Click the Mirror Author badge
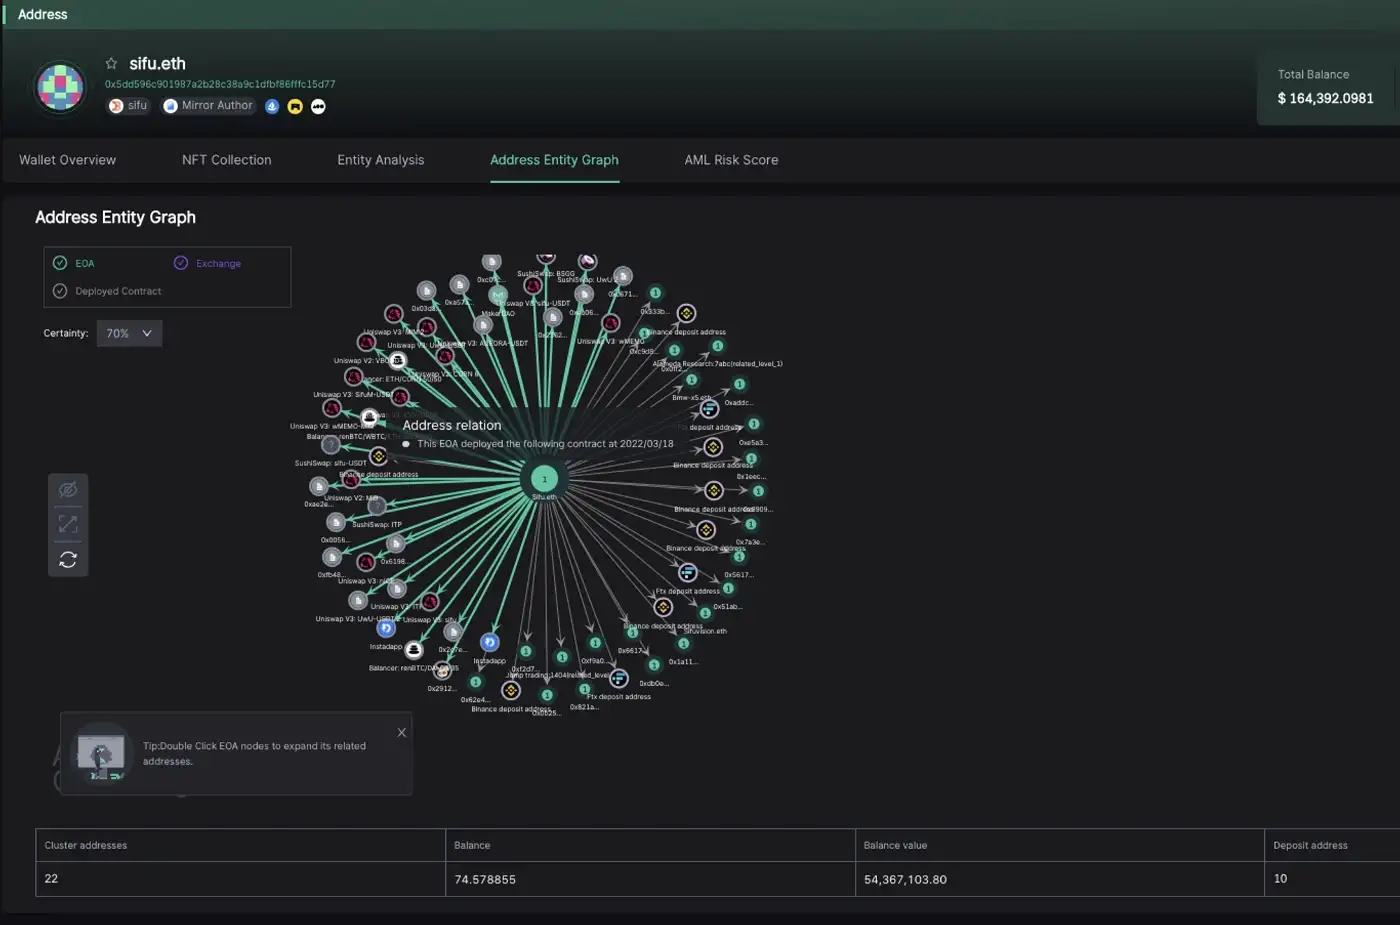Viewport: 1400px width, 925px height. (x=209, y=106)
